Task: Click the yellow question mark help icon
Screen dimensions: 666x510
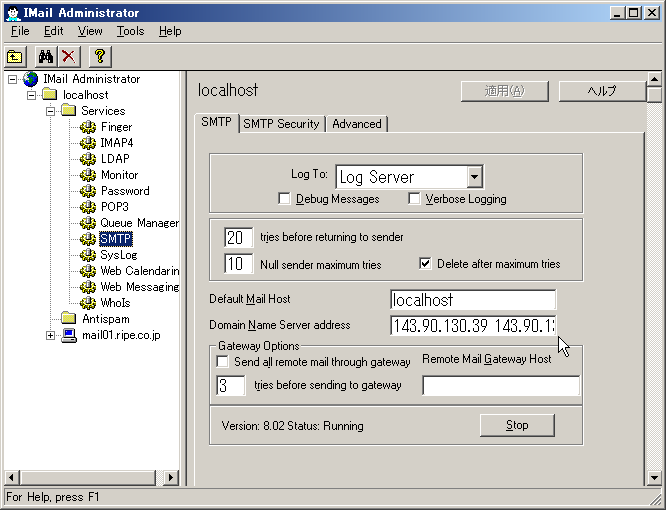Action: [x=100, y=56]
